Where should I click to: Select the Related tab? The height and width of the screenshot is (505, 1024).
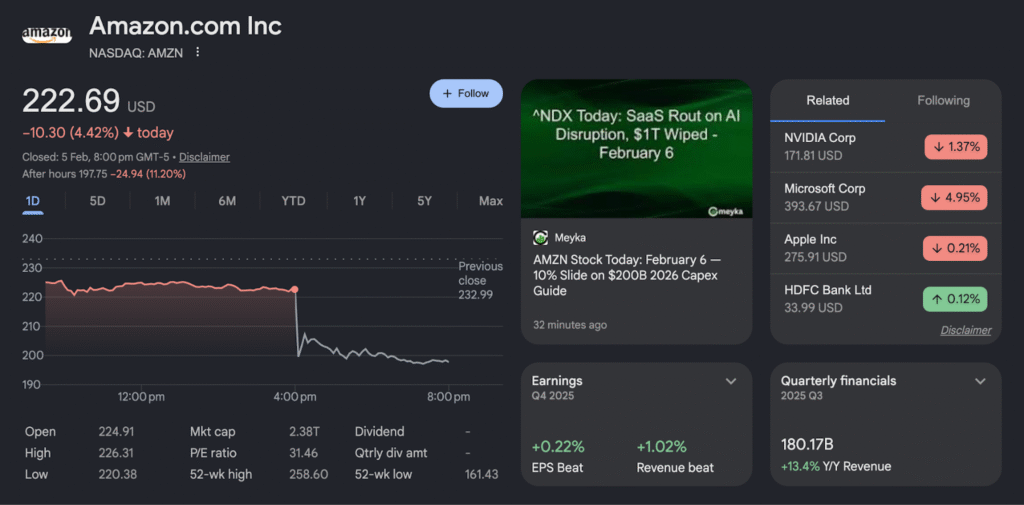(827, 100)
